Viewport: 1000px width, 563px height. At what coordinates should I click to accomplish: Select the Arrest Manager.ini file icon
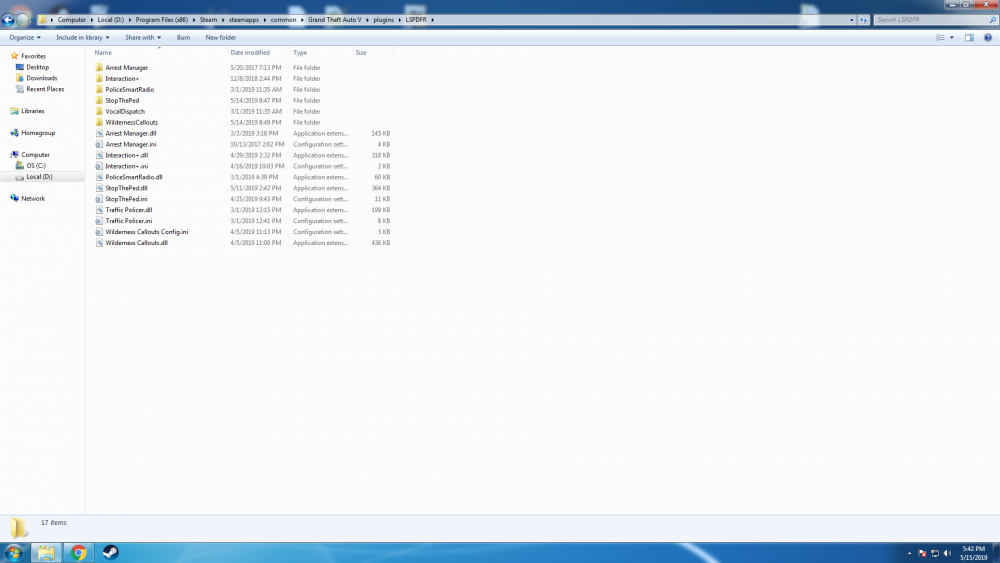[x=99, y=144]
